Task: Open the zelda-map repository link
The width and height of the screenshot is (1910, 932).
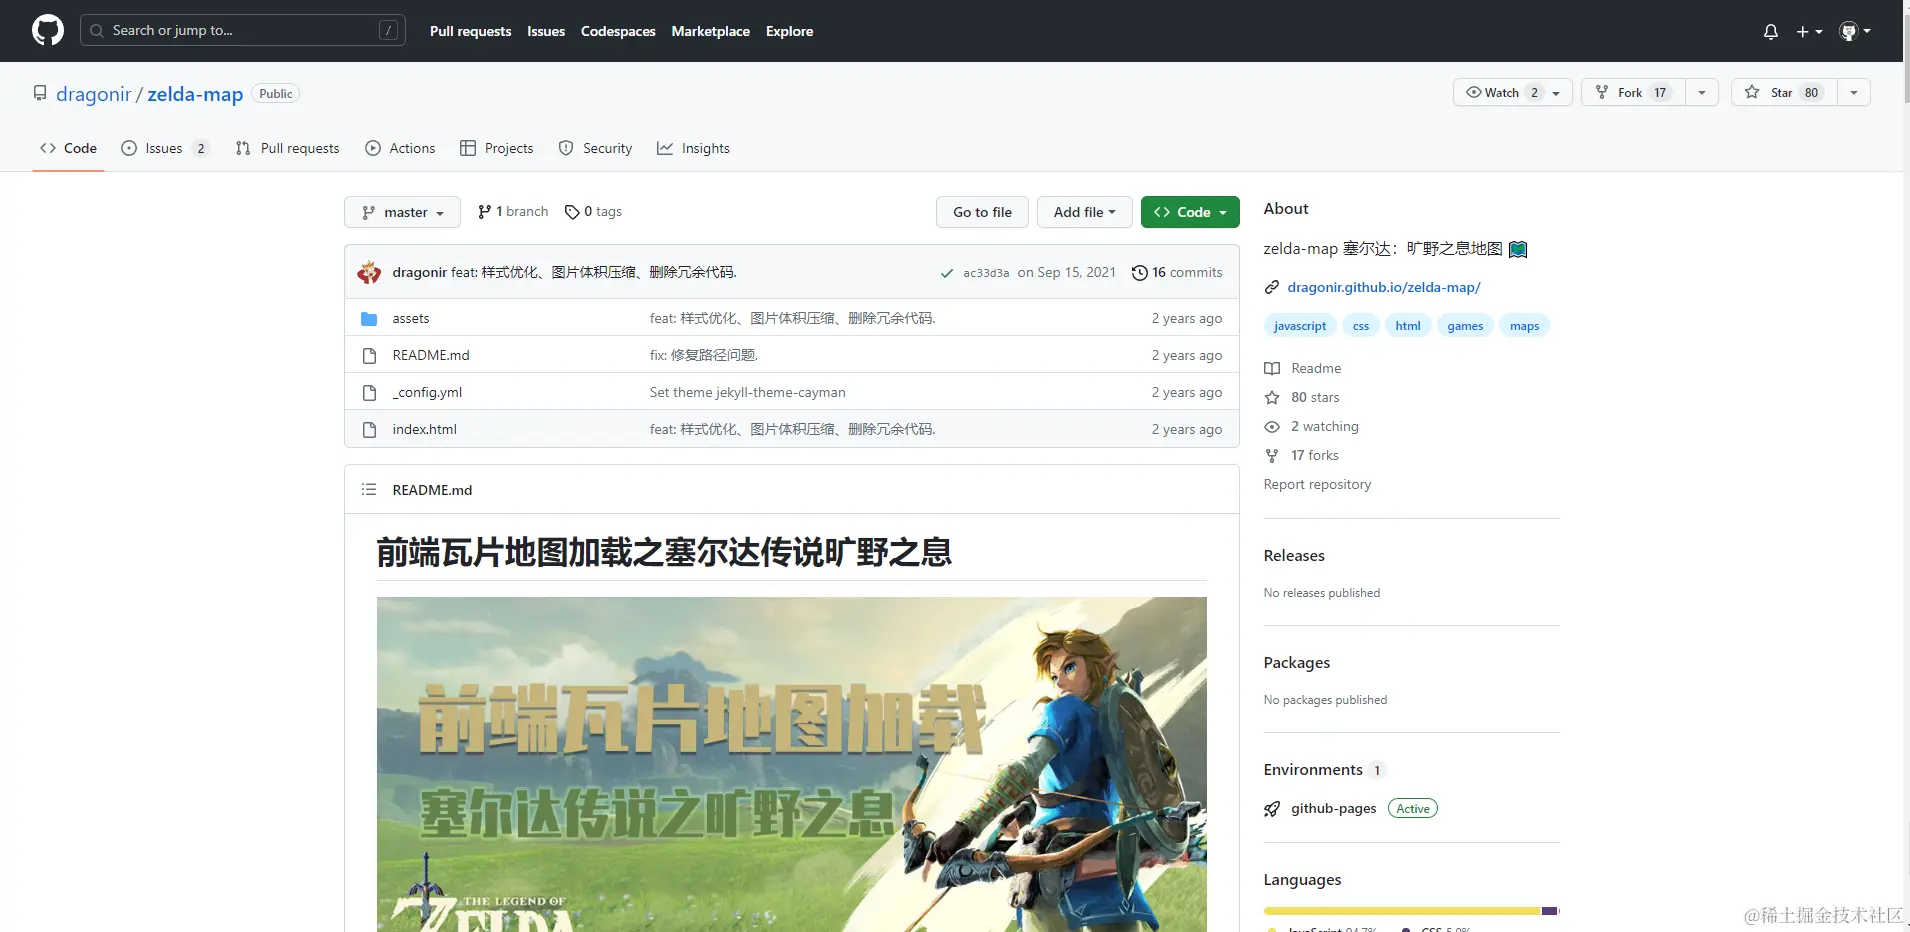Action: 195,94
